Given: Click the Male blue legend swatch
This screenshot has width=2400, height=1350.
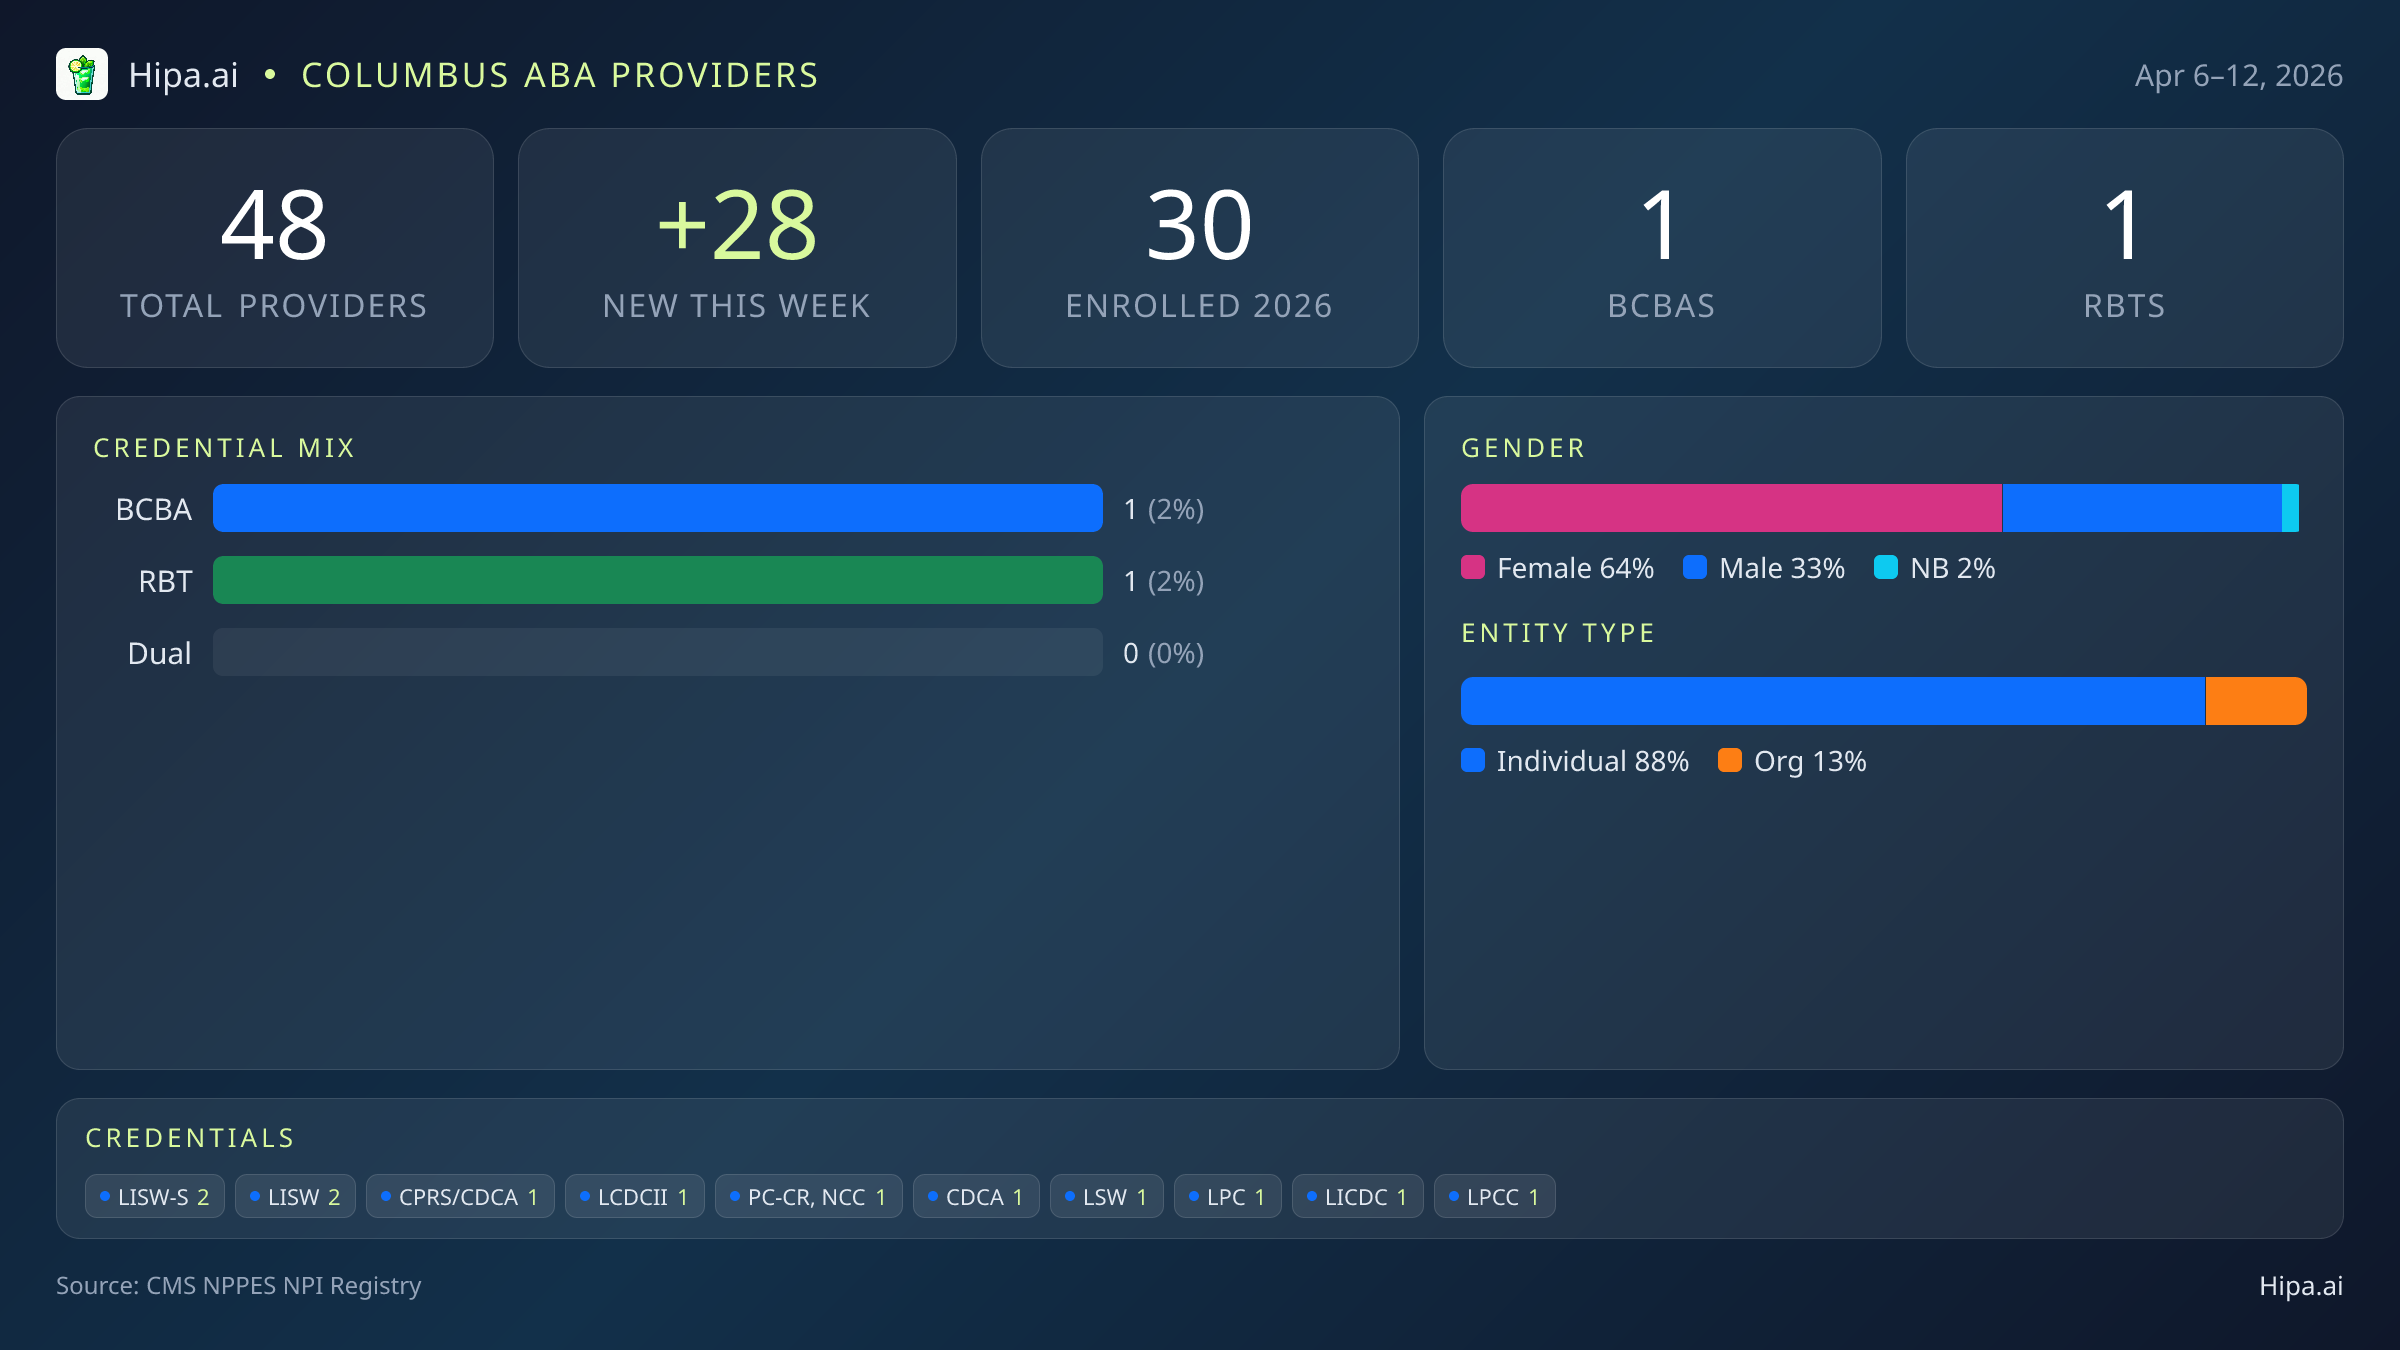Looking at the screenshot, I should [x=1695, y=568].
